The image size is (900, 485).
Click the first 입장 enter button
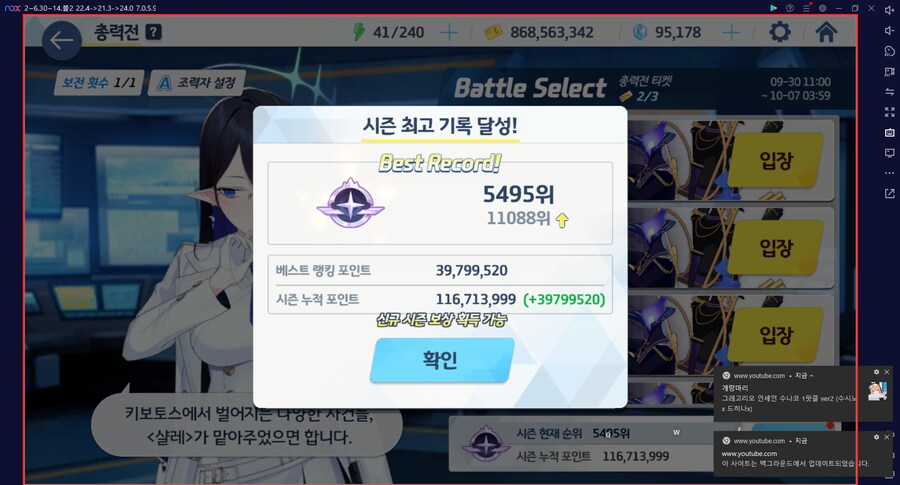[775, 160]
